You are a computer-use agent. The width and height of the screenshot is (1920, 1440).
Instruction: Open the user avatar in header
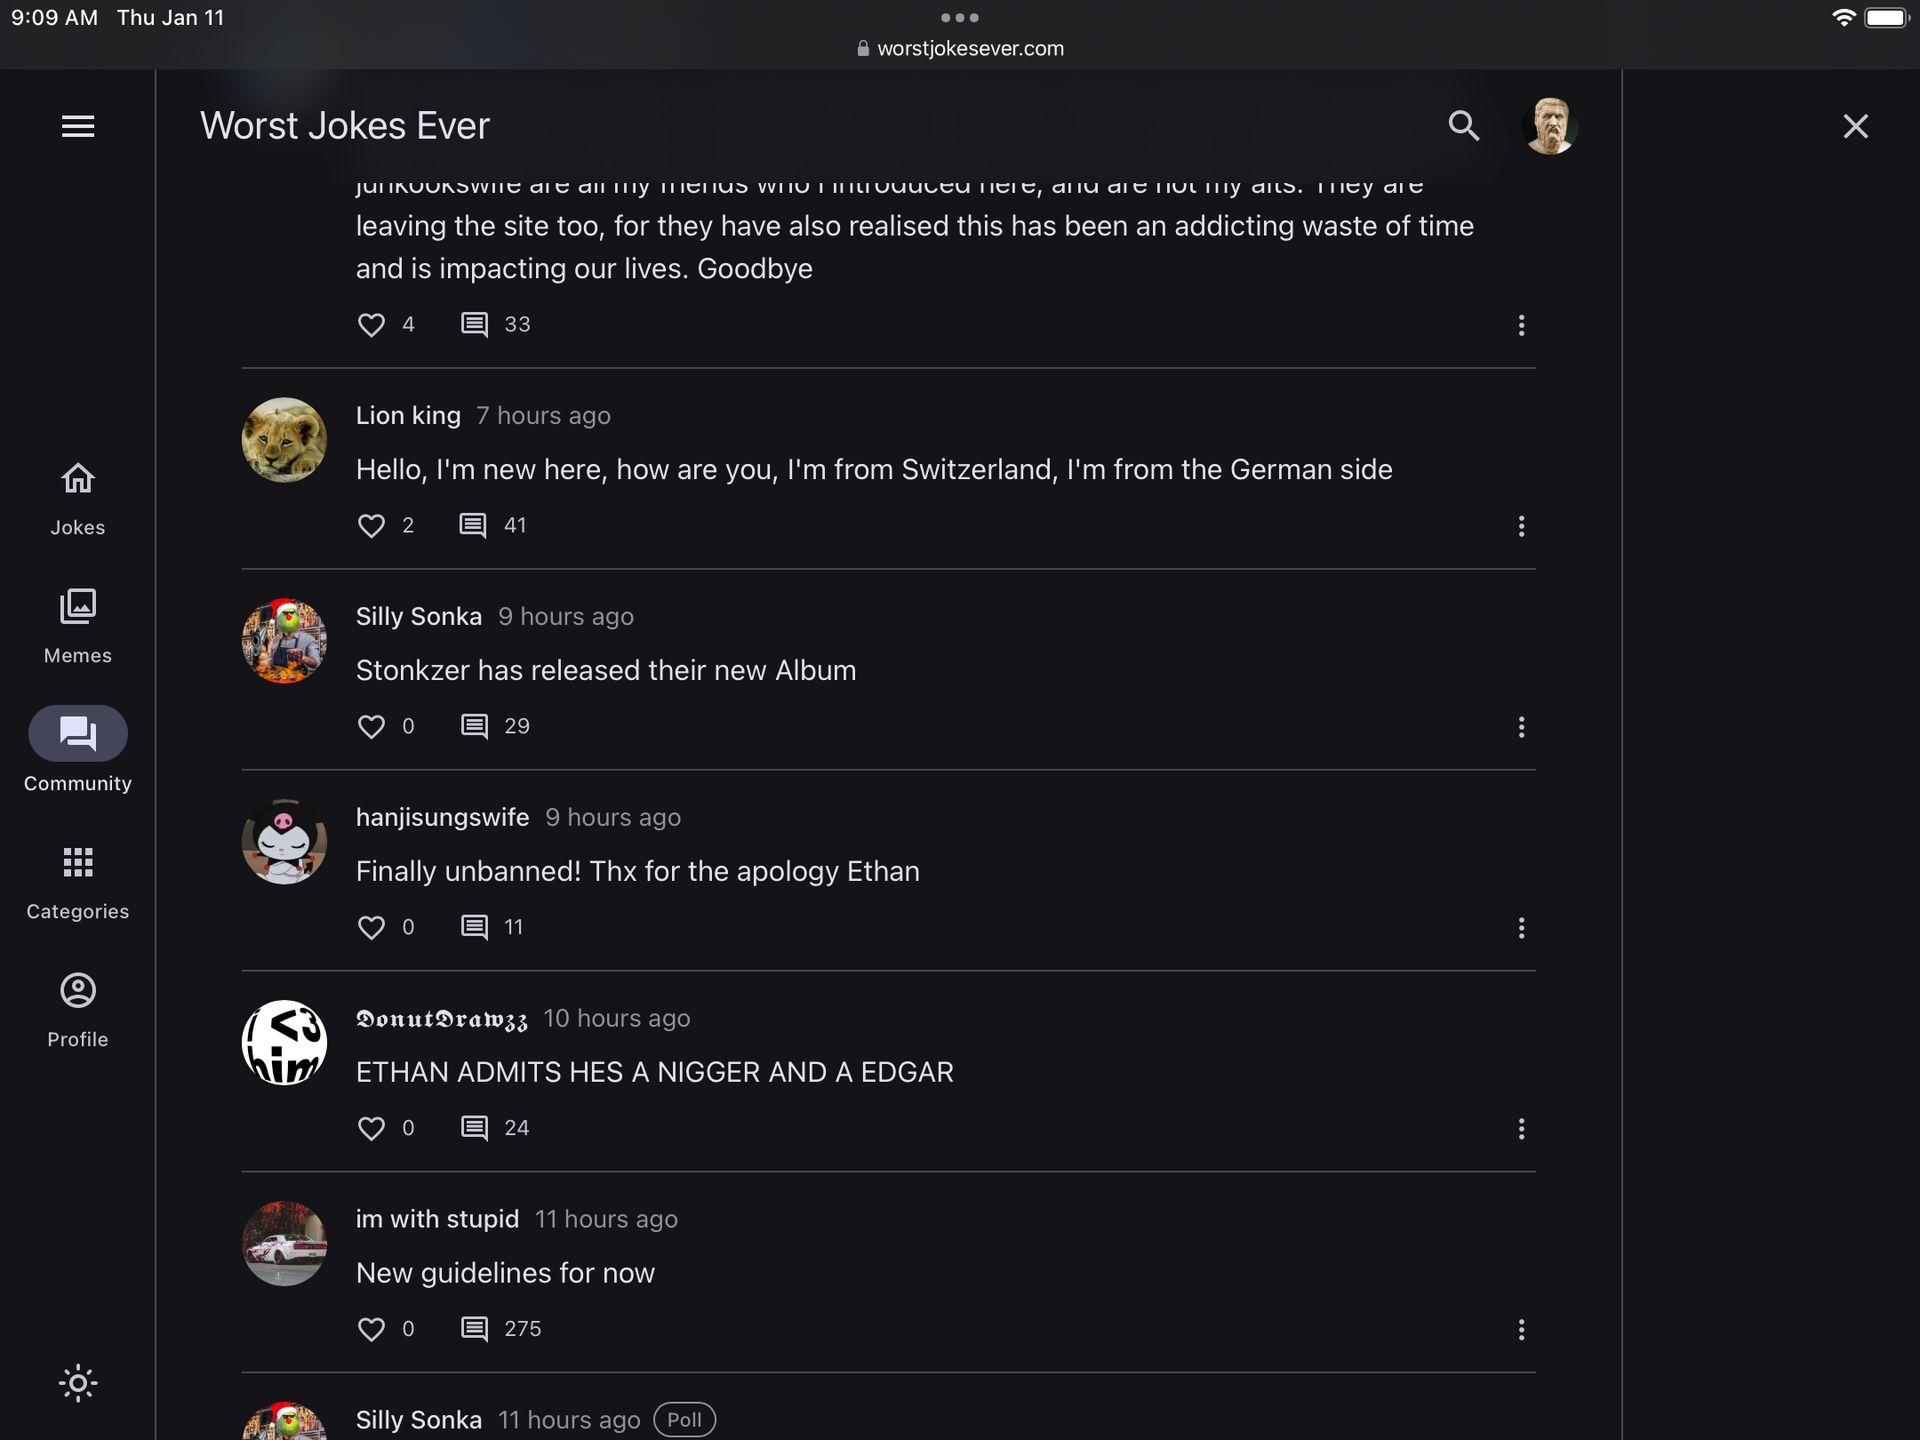tap(1549, 126)
